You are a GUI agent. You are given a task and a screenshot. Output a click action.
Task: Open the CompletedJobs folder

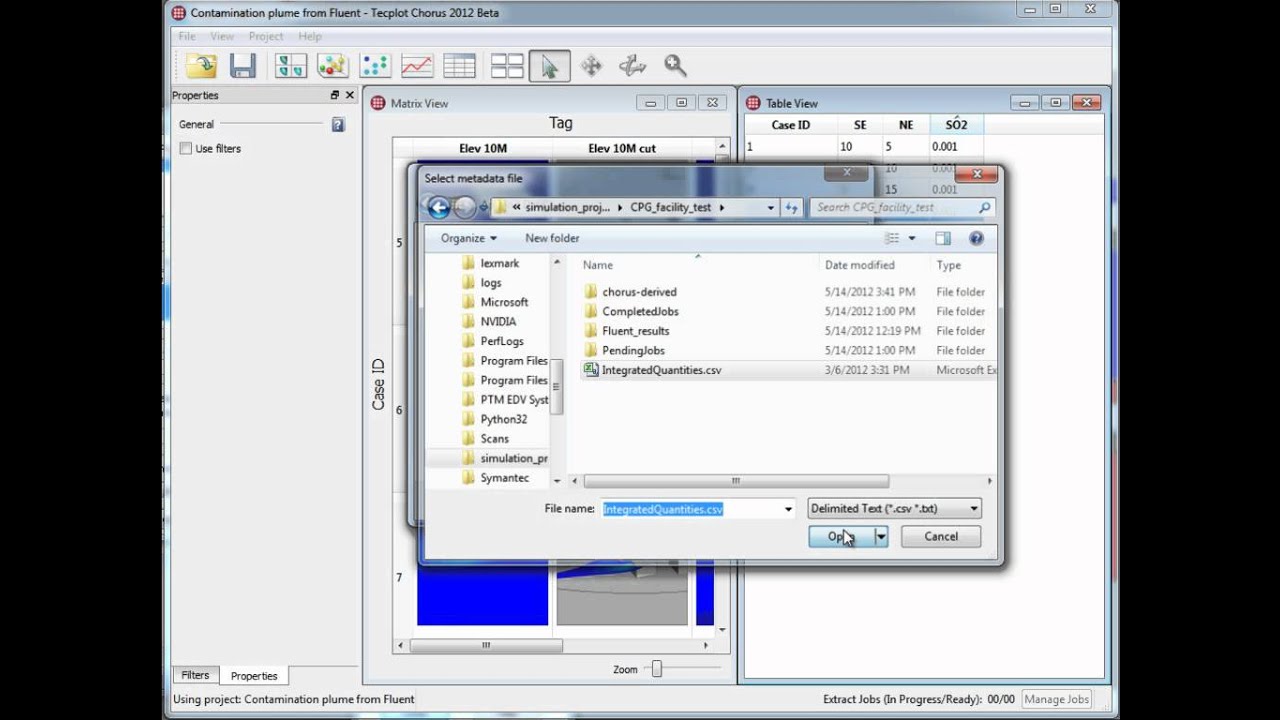pyautogui.click(x=640, y=311)
